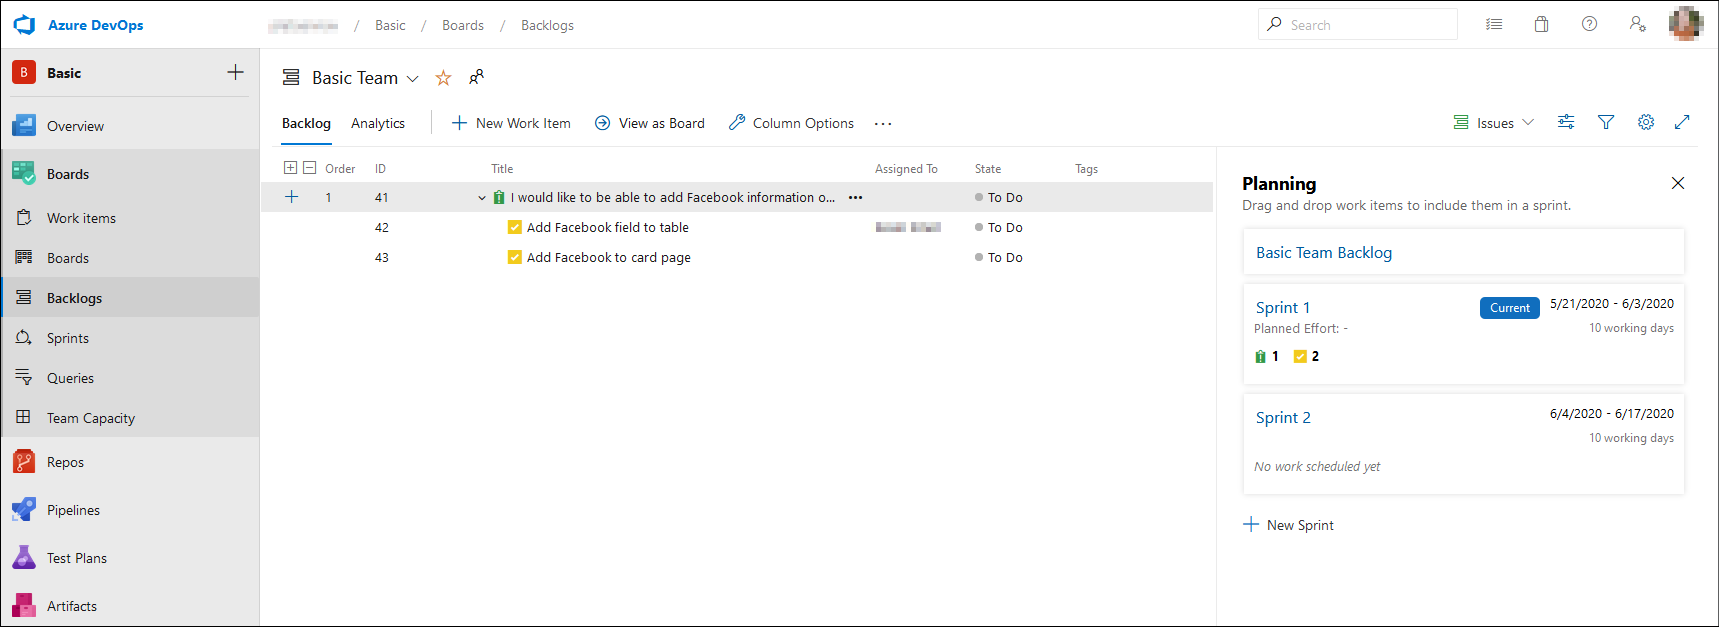Screen dimensions: 1719x627
Task: Open the Artifacts hub
Action: [x=72, y=606]
